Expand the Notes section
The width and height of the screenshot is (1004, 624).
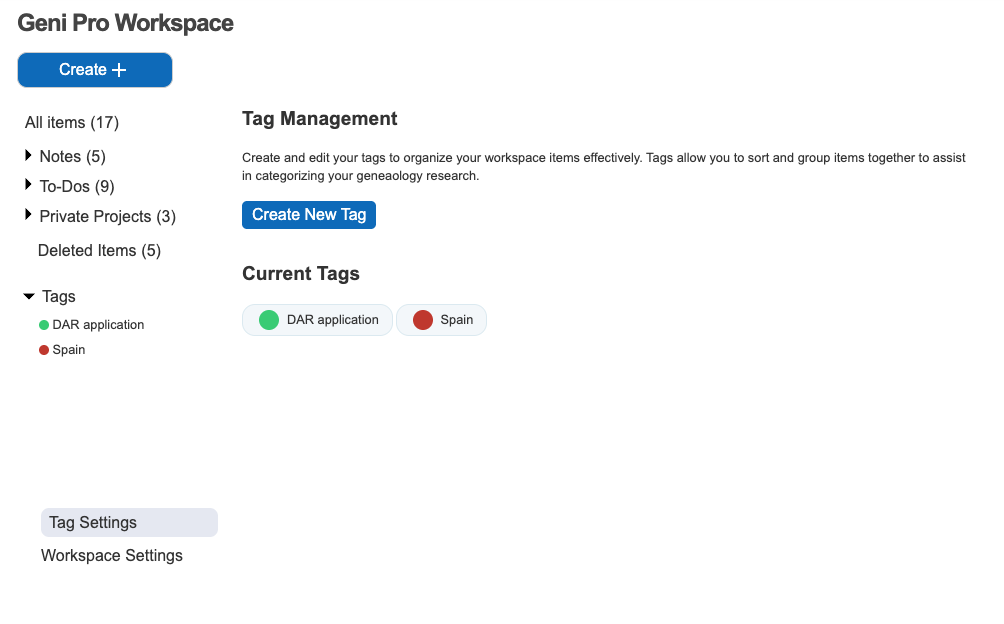[27, 156]
